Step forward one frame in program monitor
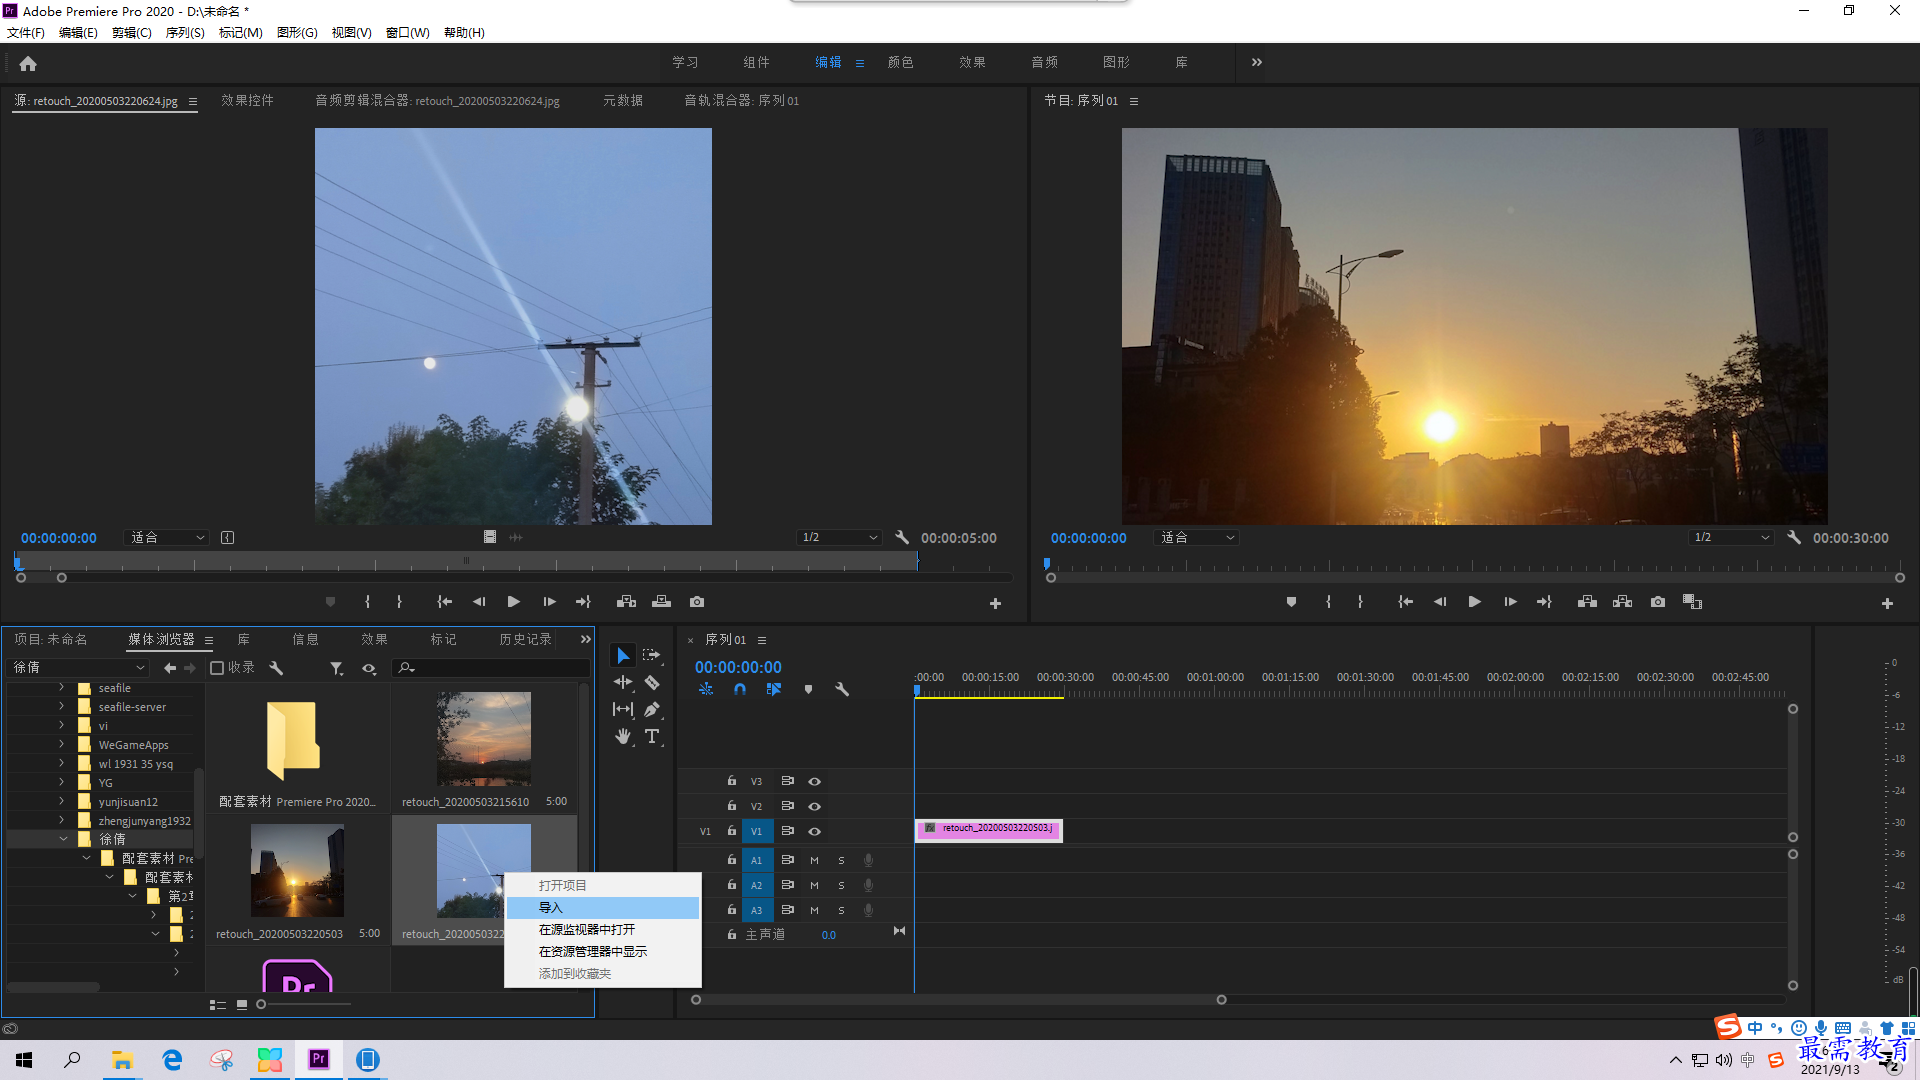The height and width of the screenshot is (1080, 1920). [1510, 602]
